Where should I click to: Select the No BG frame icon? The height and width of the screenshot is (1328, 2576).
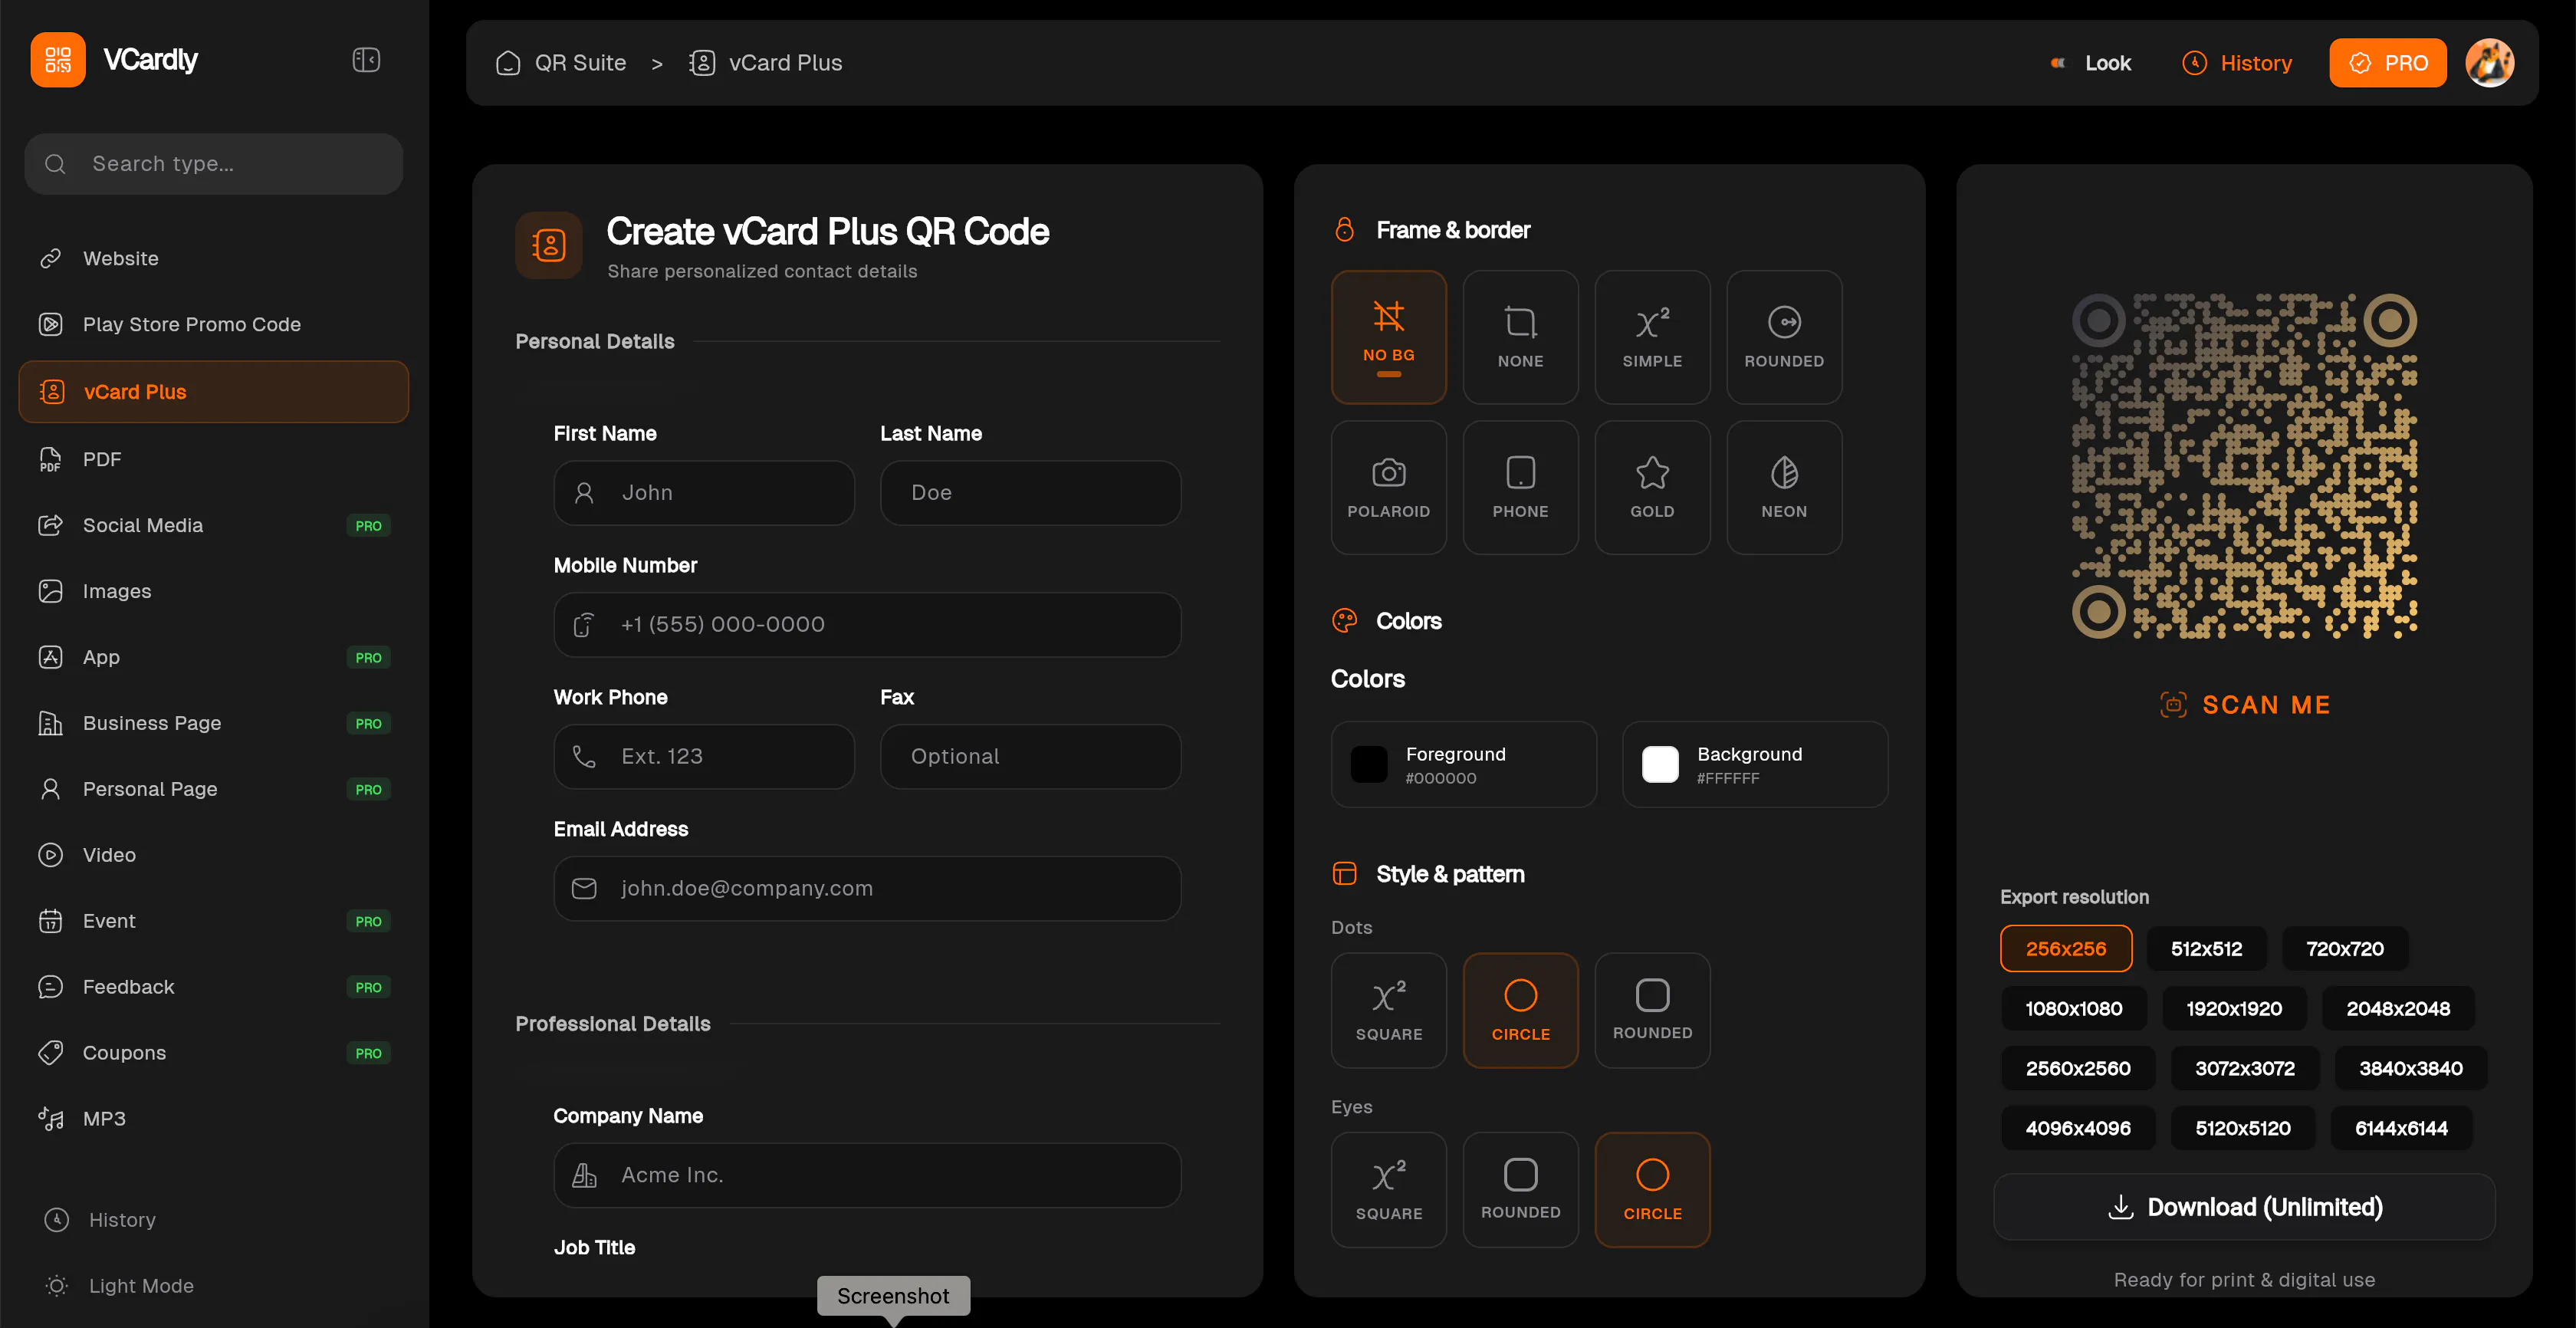[x=1388, y=316]
